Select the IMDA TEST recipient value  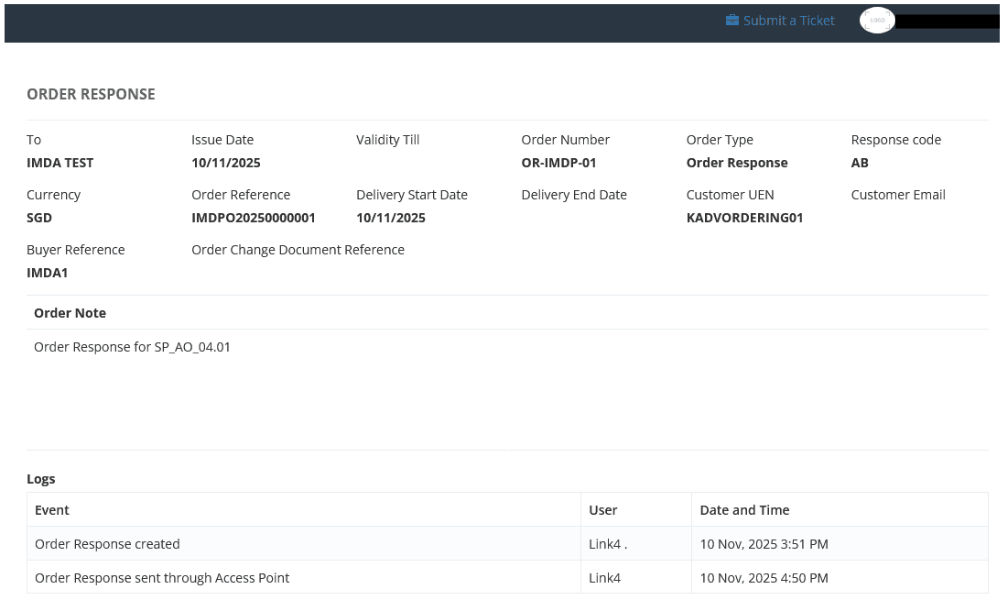coord(60,162)
